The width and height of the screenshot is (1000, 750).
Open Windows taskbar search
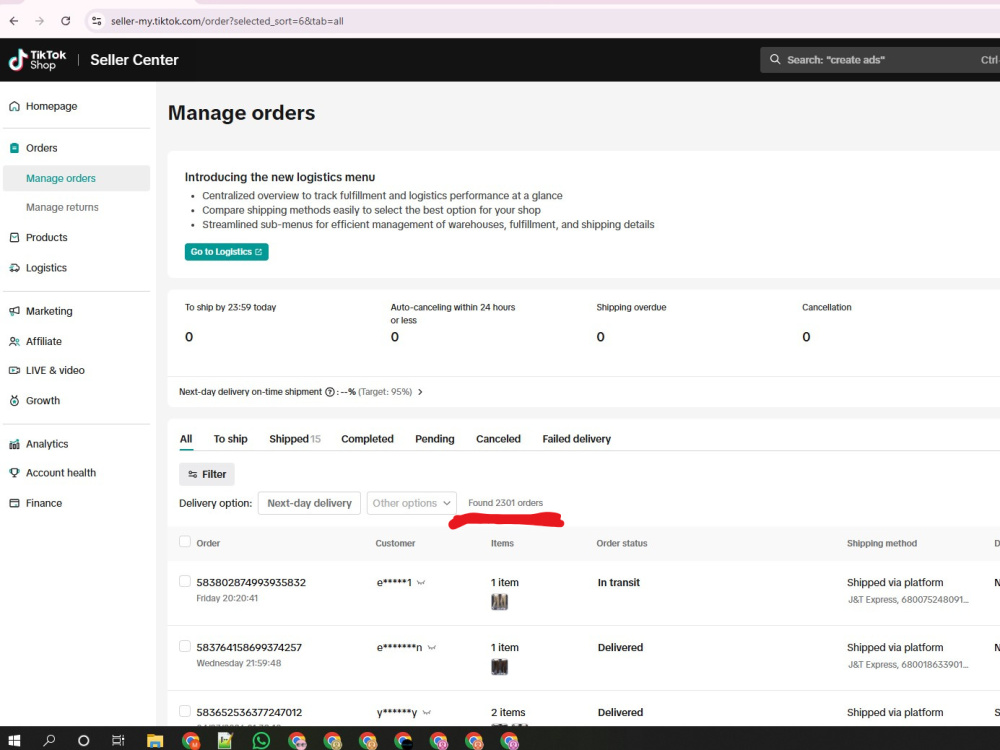click(x=49, y=740)
